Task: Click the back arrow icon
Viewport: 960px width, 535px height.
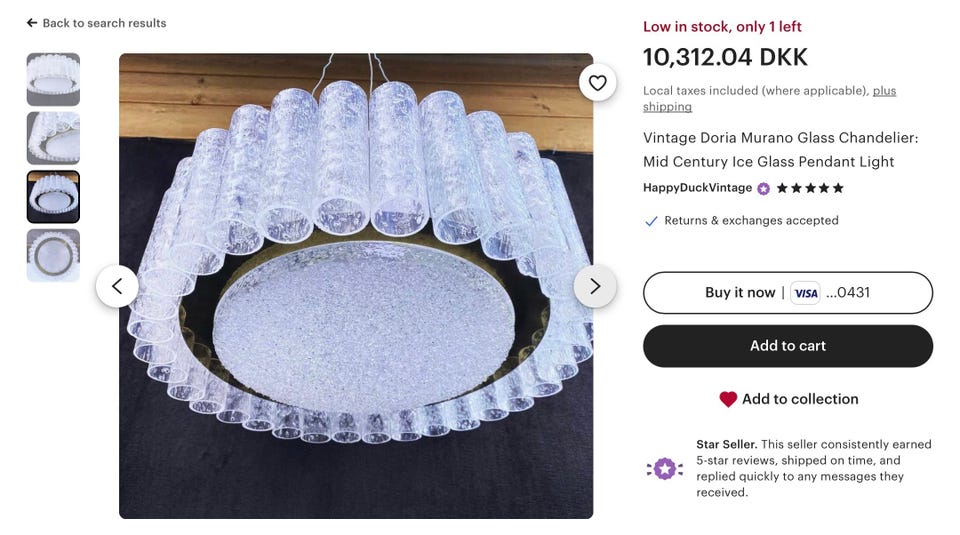Action: click(32, 23)
